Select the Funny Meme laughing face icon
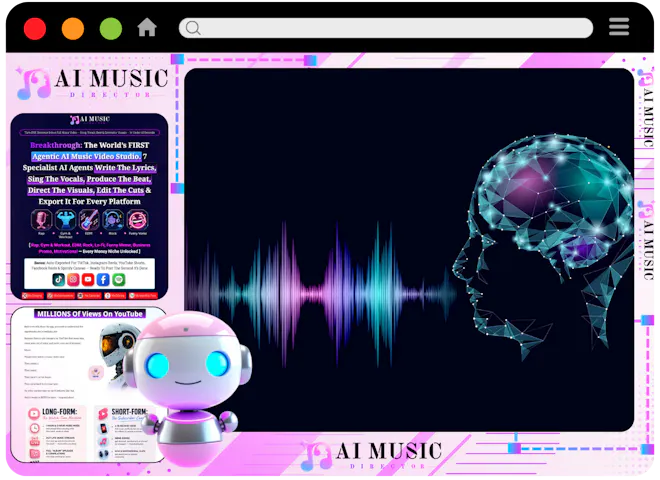Viewport: 660px width, 480px height. tap(138, 220)
